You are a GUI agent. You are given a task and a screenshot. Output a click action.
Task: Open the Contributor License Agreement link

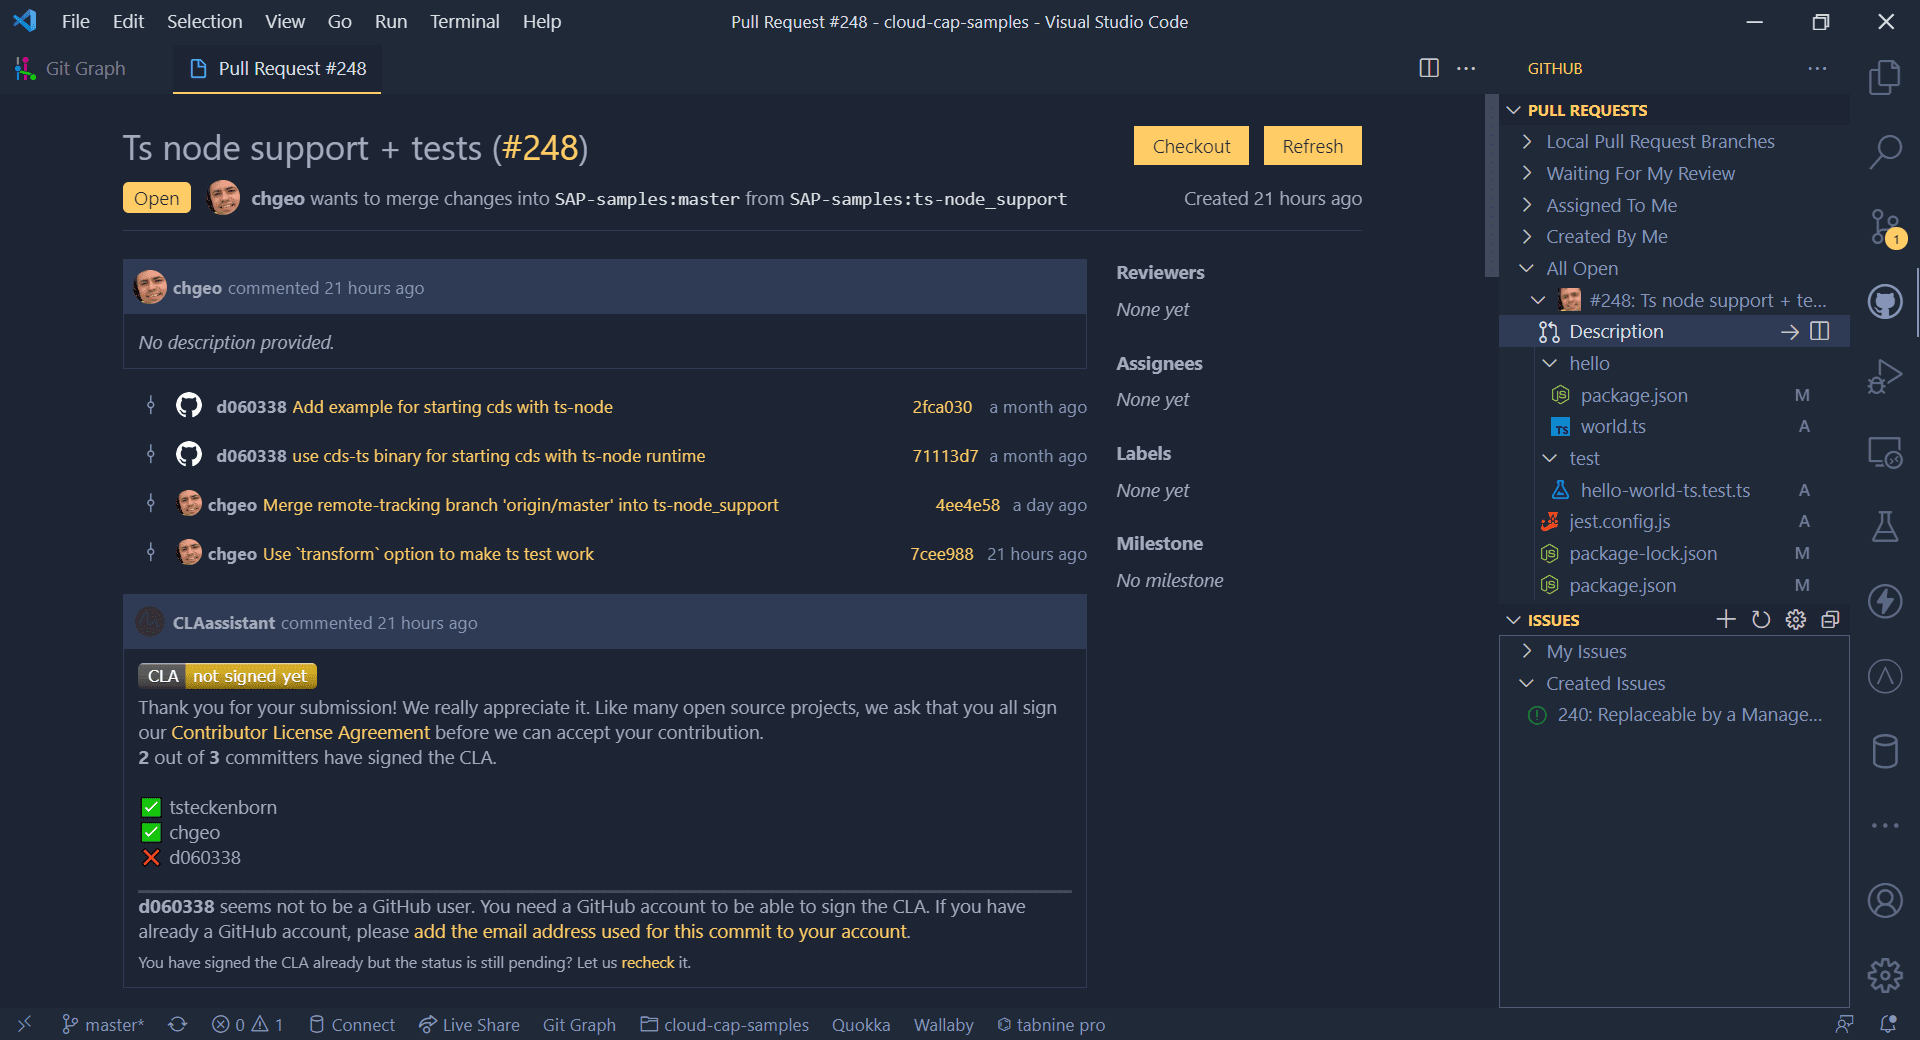[300, 732]
